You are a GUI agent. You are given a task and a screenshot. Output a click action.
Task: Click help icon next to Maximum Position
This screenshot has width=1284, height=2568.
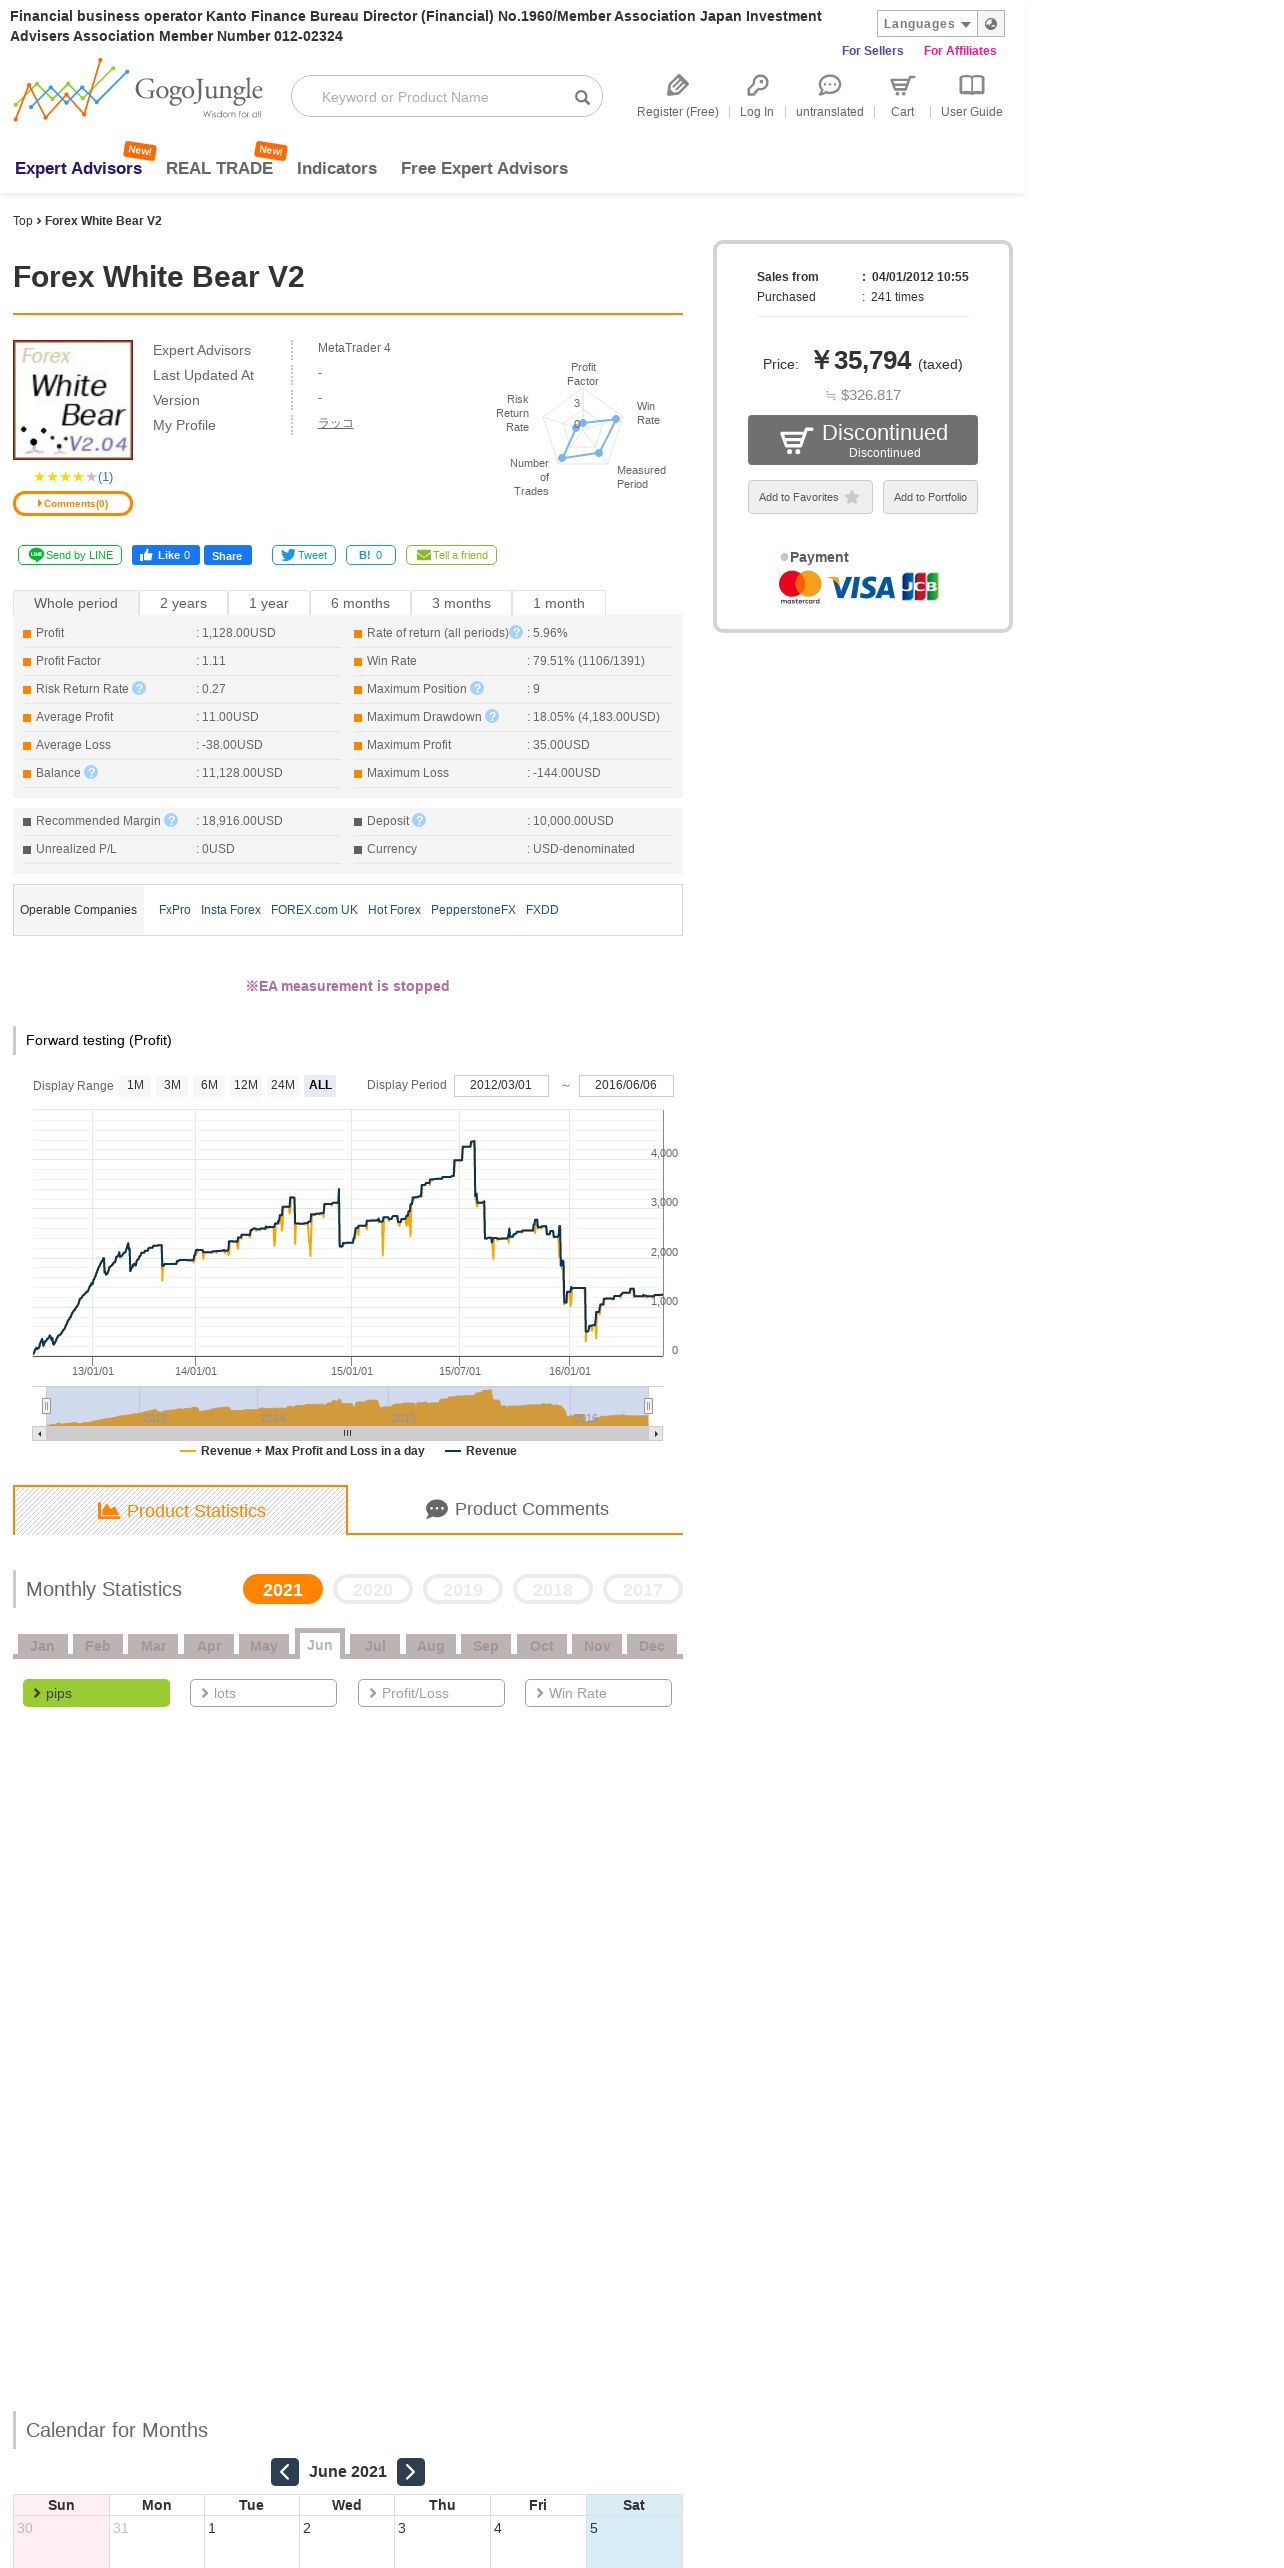point(477,688)
